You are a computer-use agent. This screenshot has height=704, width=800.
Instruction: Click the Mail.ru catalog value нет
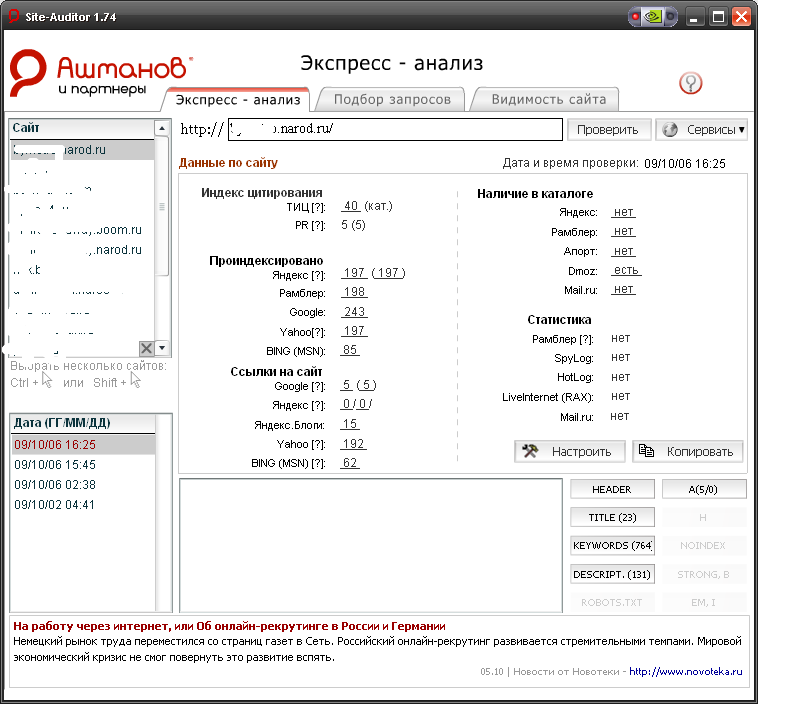pyautogui.click(x=623, y=289)
